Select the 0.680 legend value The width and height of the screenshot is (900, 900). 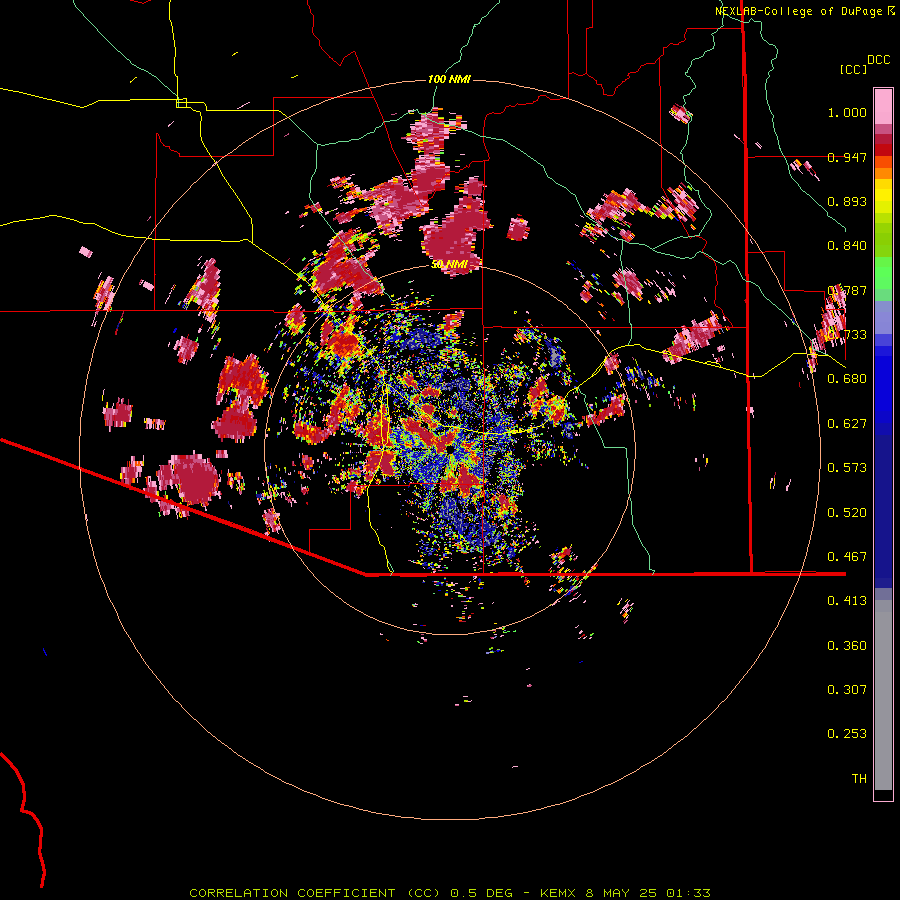click(x=847, y=379)
